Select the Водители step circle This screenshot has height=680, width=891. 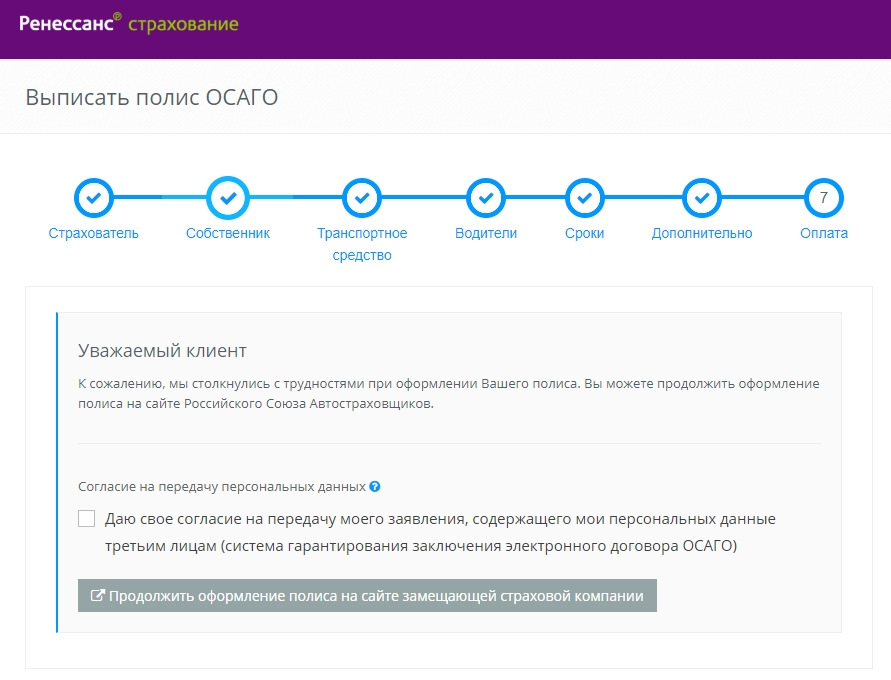(x=486, y=198)
